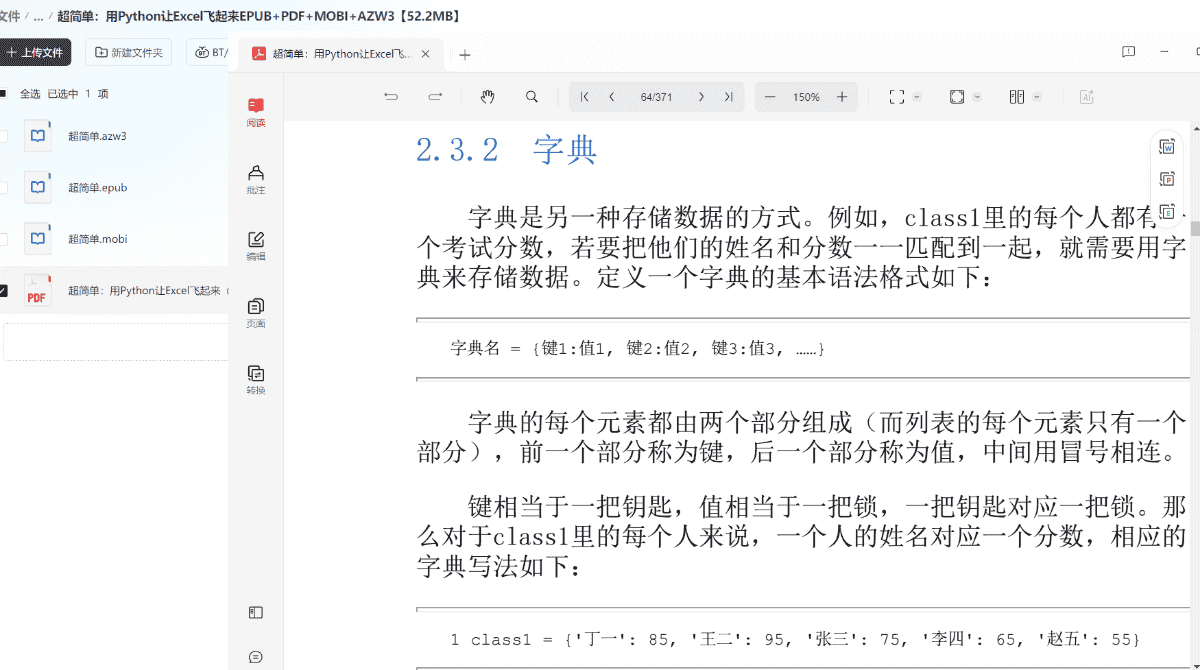Click the page number field 64/371

coord(656,97)
